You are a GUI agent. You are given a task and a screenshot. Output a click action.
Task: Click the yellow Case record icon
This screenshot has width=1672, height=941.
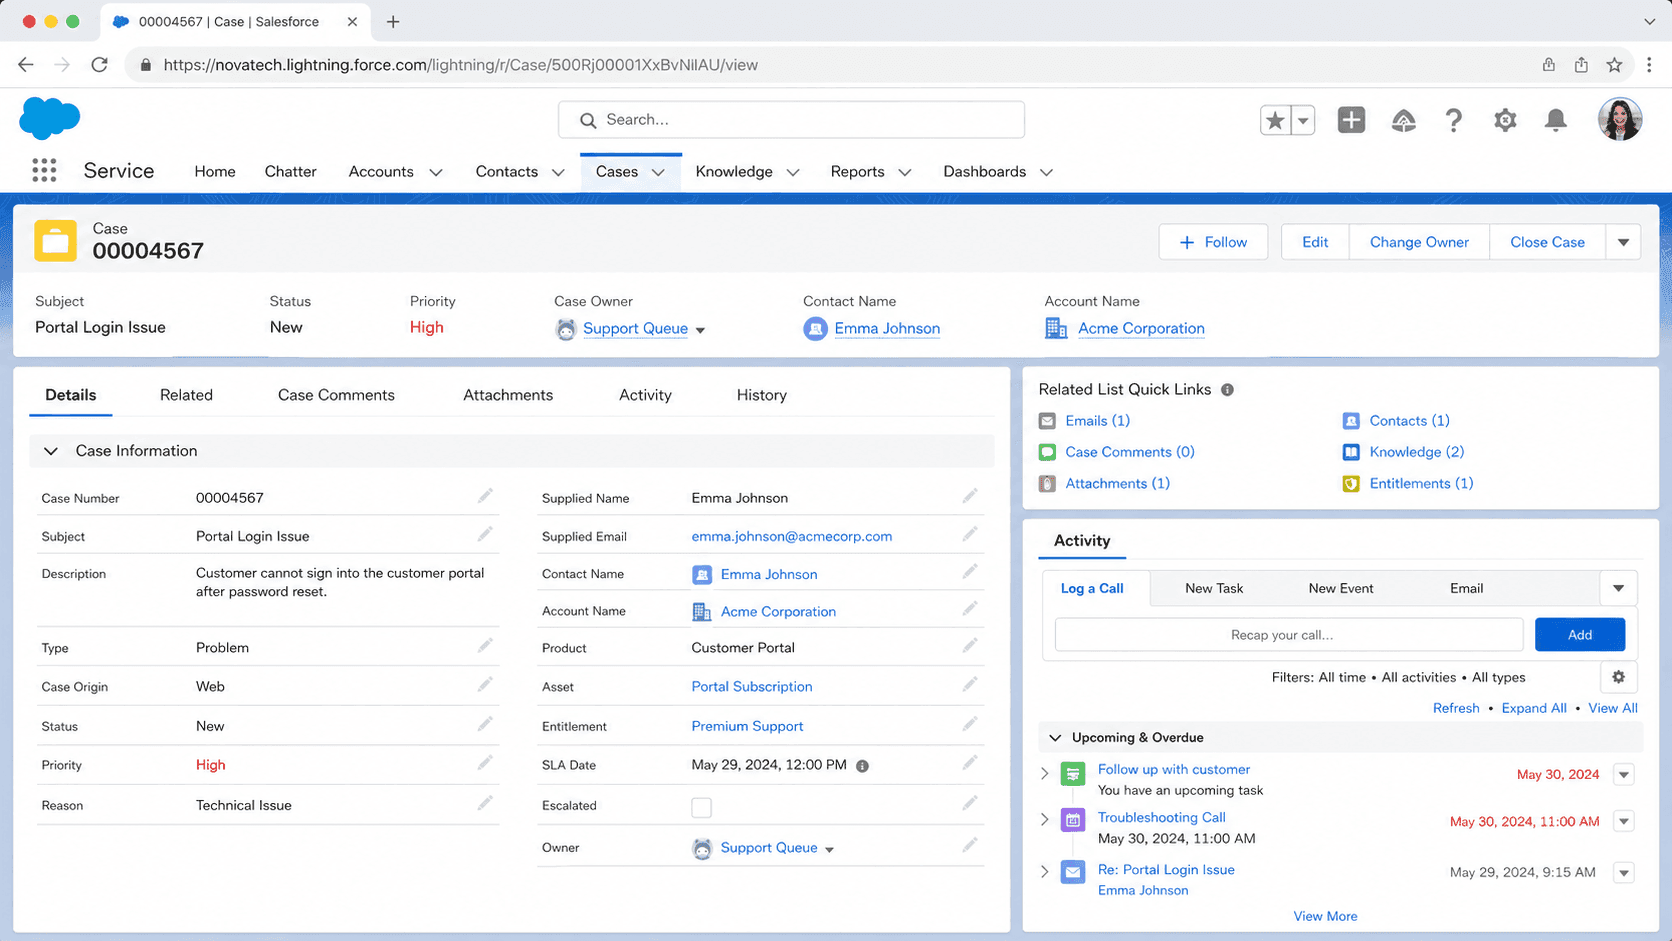click(55, 241)
